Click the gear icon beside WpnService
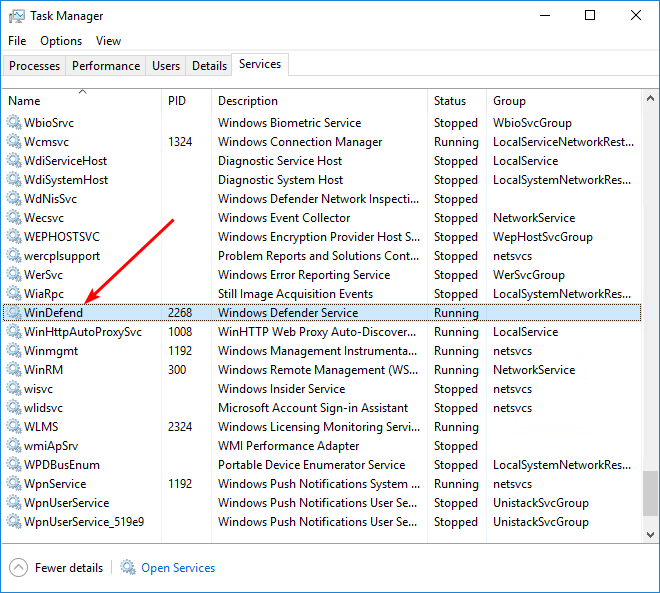 (x=14, y=484)
